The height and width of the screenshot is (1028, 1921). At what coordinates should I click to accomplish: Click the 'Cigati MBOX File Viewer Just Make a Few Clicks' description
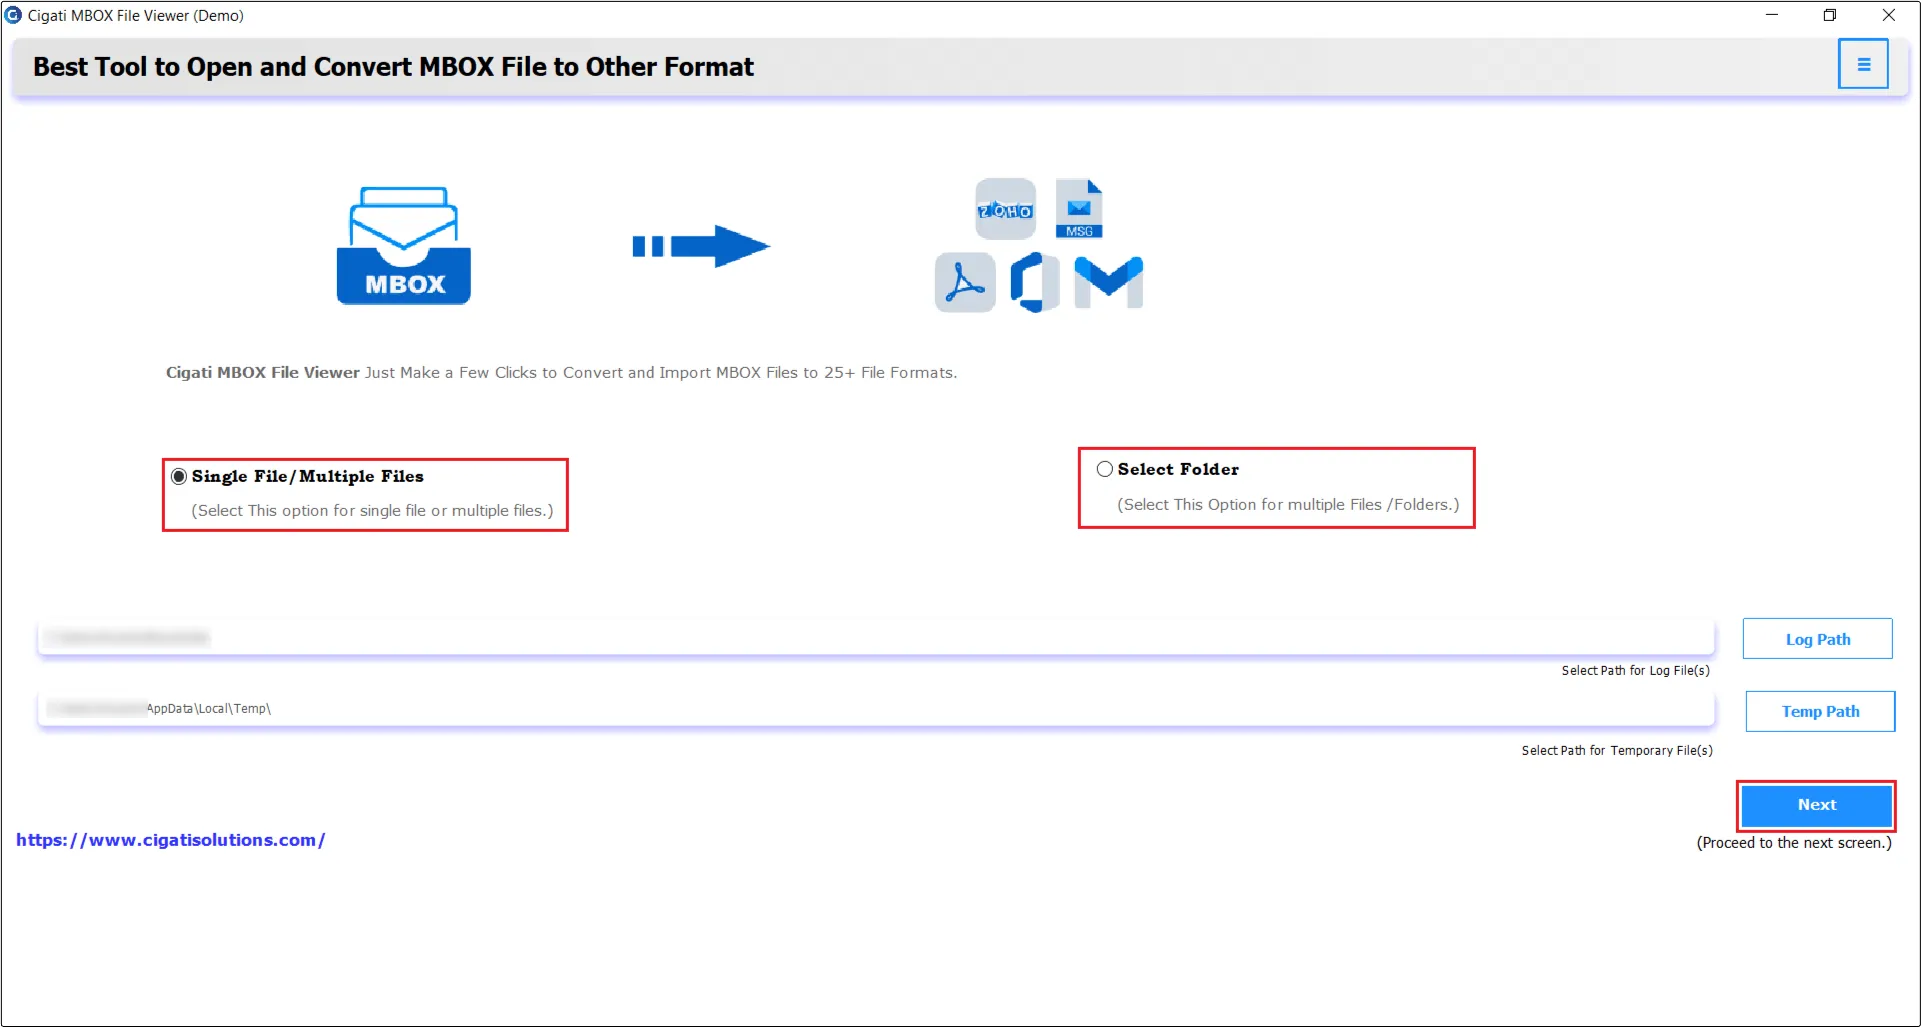561,373
